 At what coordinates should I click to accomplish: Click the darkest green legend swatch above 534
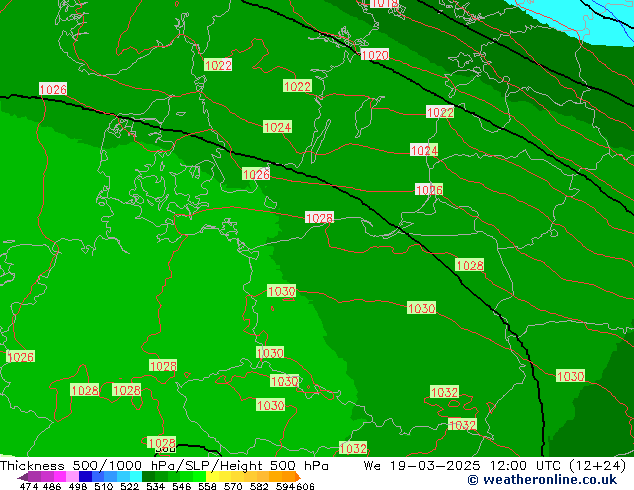[146, 476]
